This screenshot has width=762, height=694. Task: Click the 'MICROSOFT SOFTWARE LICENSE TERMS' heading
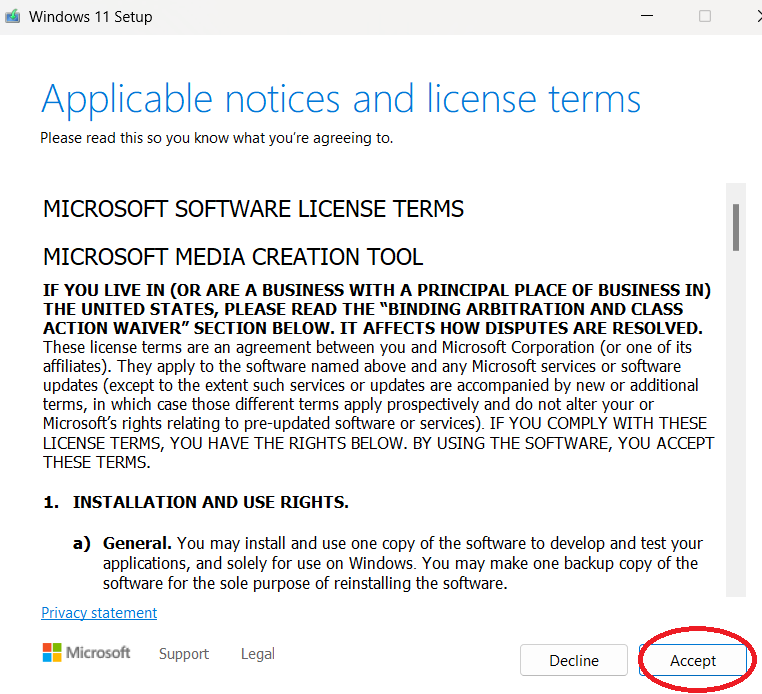coord(253,209)
